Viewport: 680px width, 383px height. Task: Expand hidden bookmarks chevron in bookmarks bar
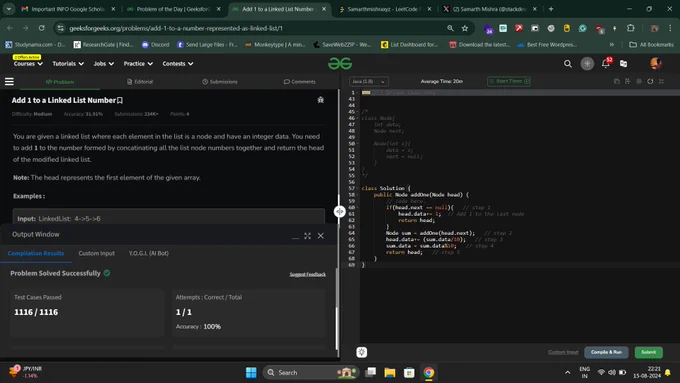click(x=611, y=45)
